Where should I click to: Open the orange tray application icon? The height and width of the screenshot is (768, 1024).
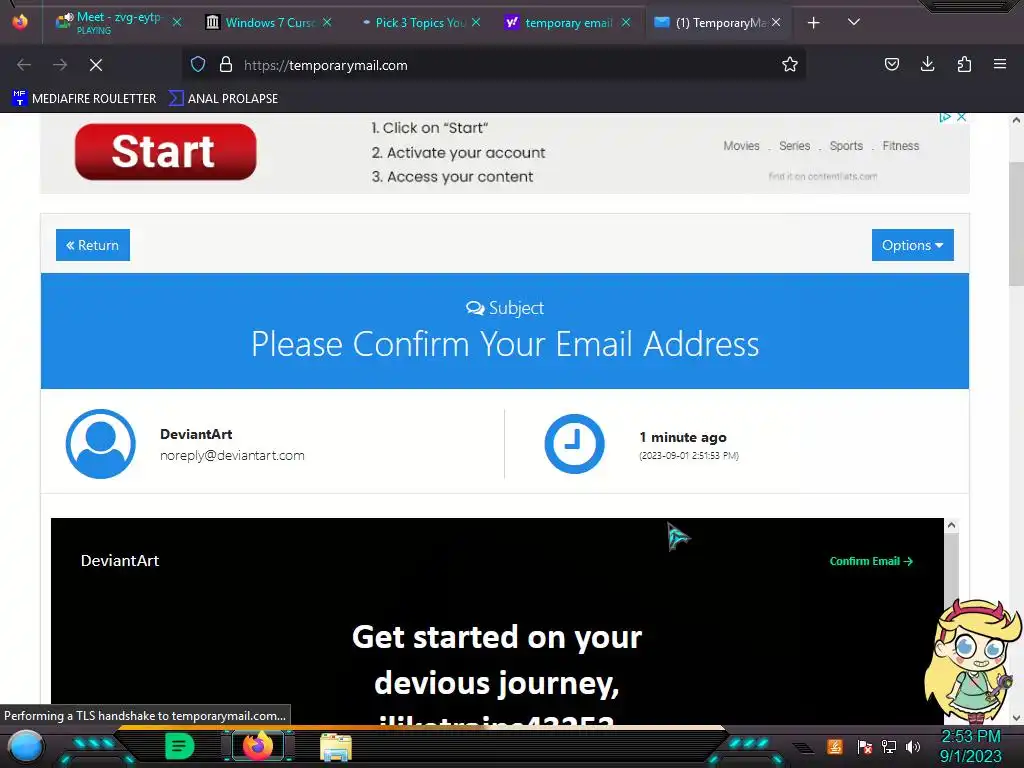pyautogui.click(x=835, y=746)
